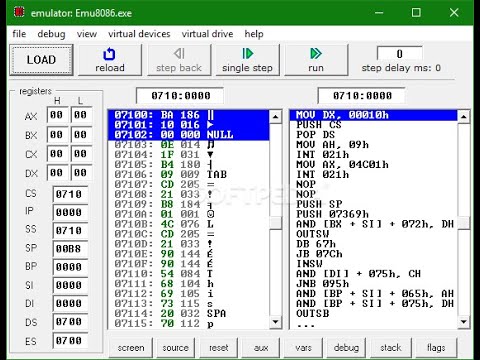Viewport: 480px width, 360px height.
Task: Click memory list scroll up arrow
Action: point(275,117)
